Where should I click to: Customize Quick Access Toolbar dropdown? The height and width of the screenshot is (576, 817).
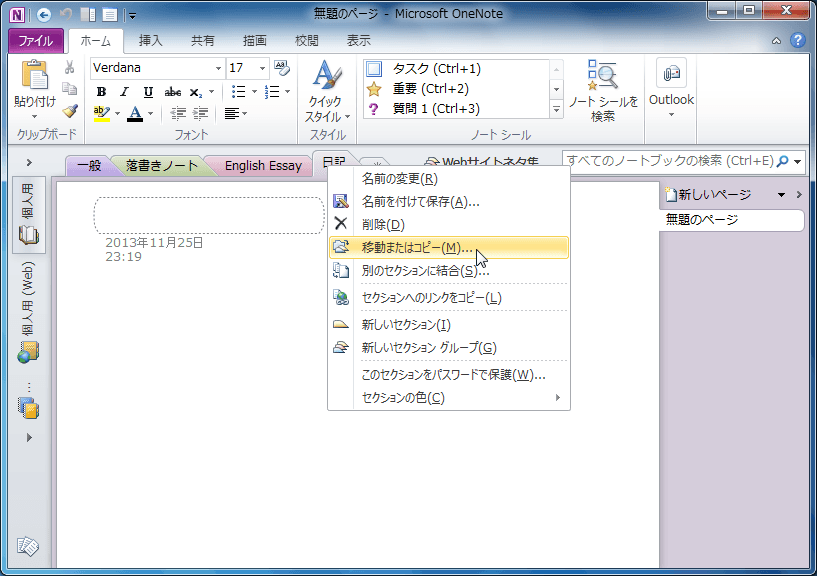pos(132,16)
